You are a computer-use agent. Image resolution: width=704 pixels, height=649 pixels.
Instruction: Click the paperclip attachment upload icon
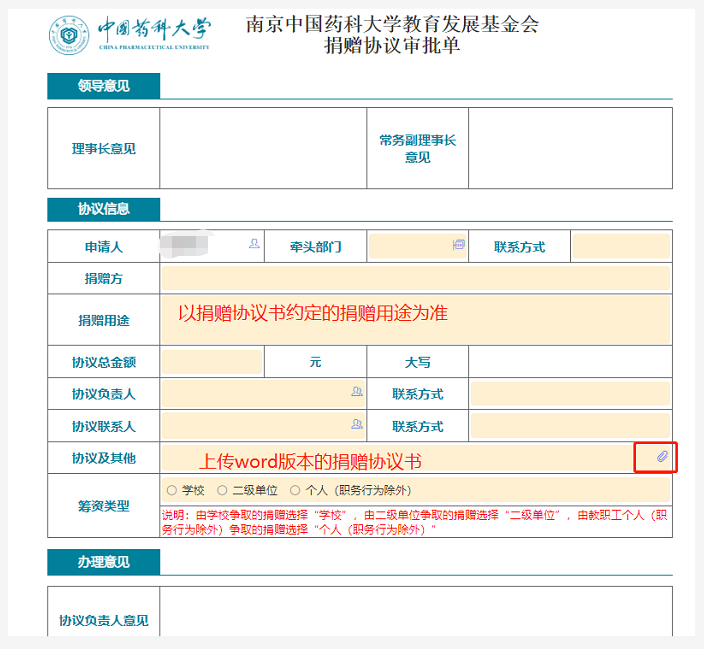(x=661, y=458)
